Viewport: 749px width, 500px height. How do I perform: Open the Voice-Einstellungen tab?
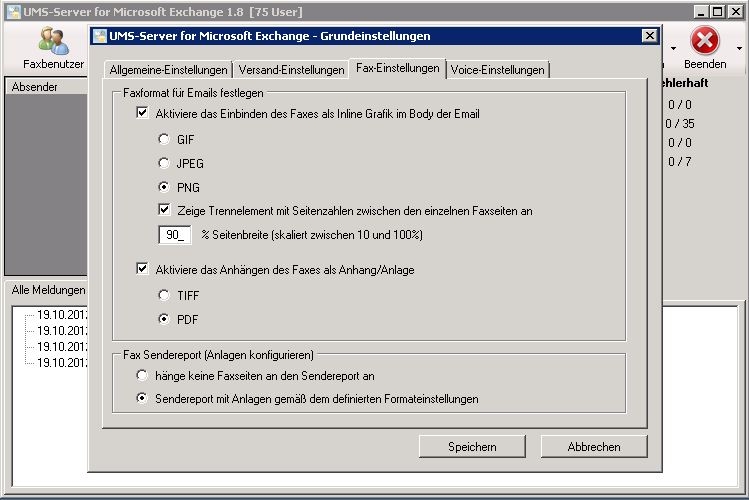(x=497, y=70)
